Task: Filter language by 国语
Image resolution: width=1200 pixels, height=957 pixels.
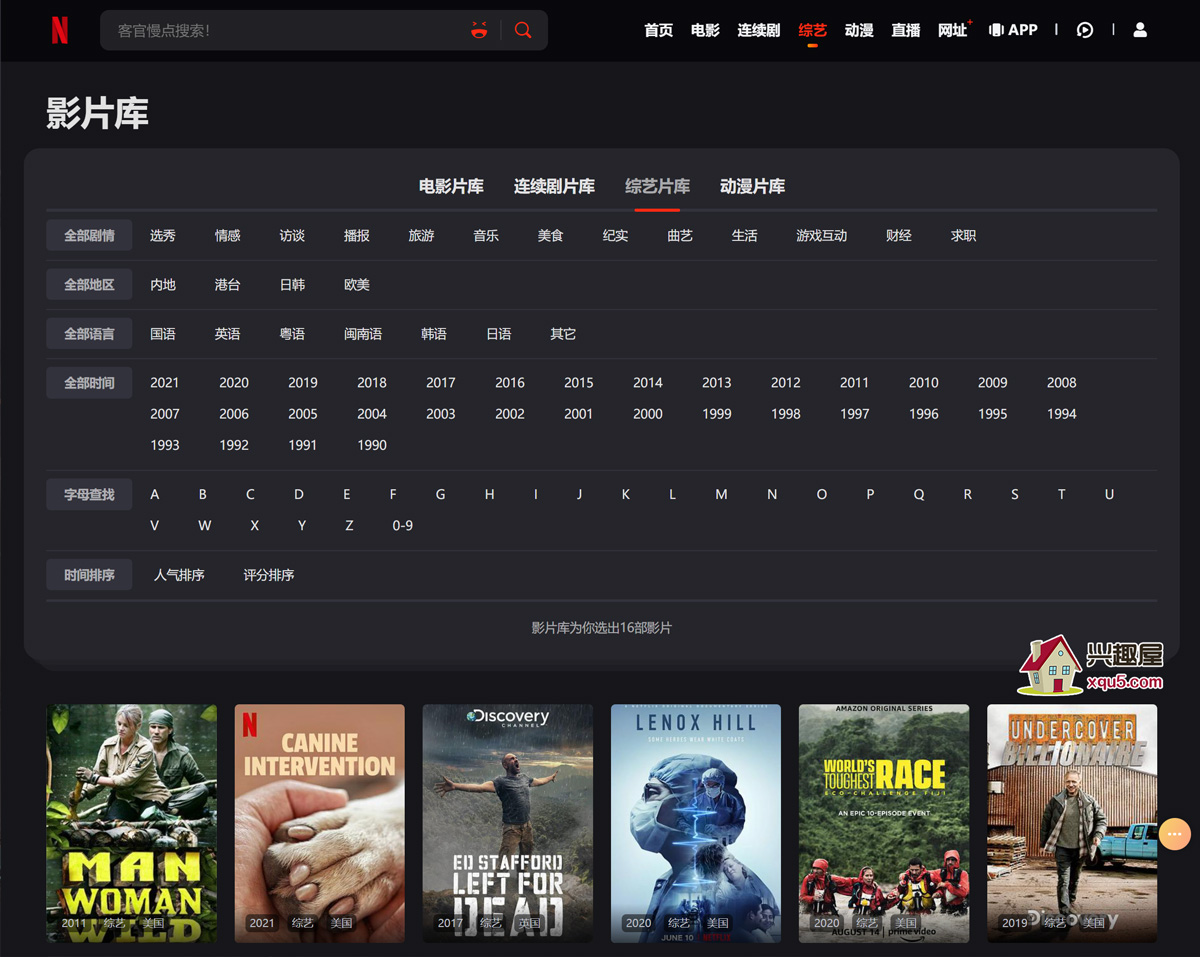Action: [163, 334]
